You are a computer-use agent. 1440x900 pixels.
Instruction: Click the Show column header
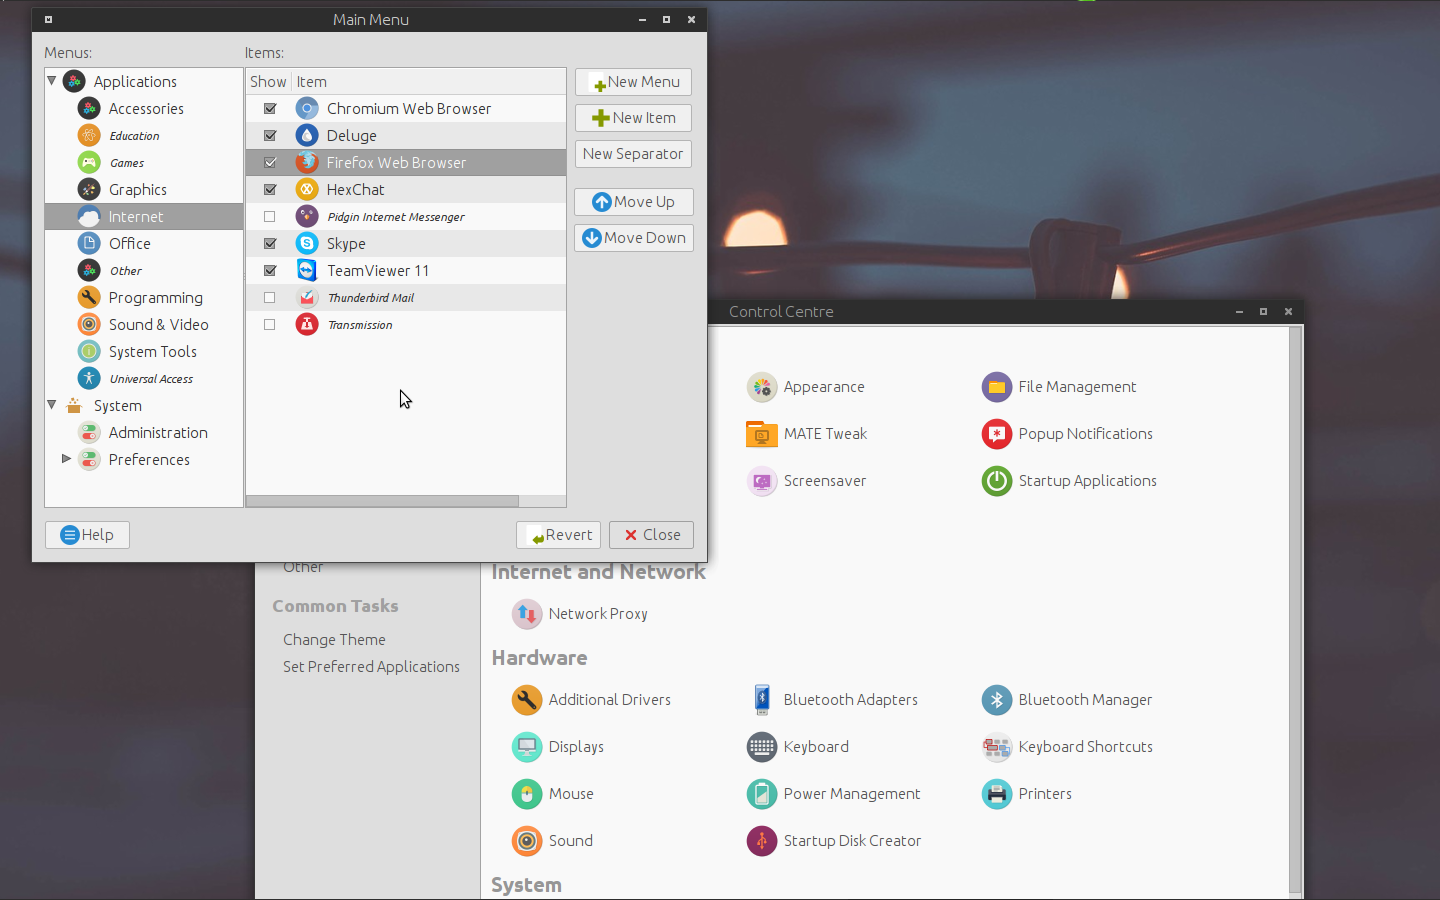coord(268,82)
